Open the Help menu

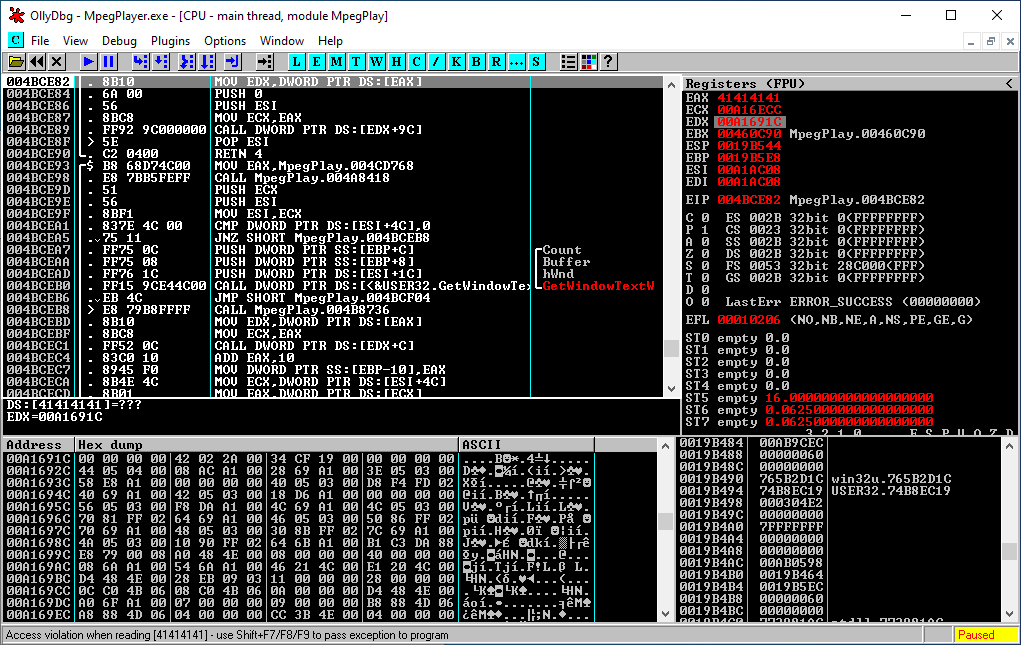pos(330,40)
